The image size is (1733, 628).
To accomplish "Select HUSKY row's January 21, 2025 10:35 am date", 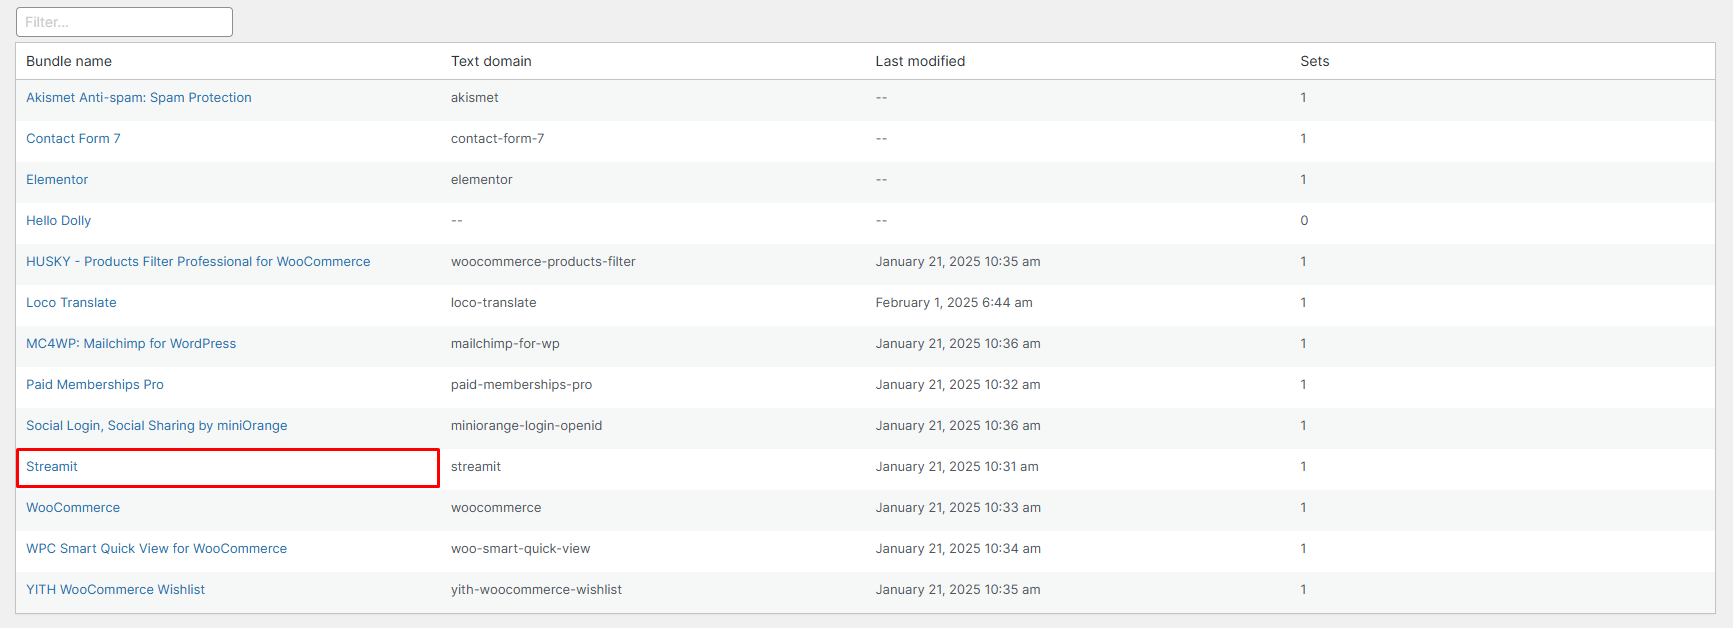I will [x=958, y=261].
